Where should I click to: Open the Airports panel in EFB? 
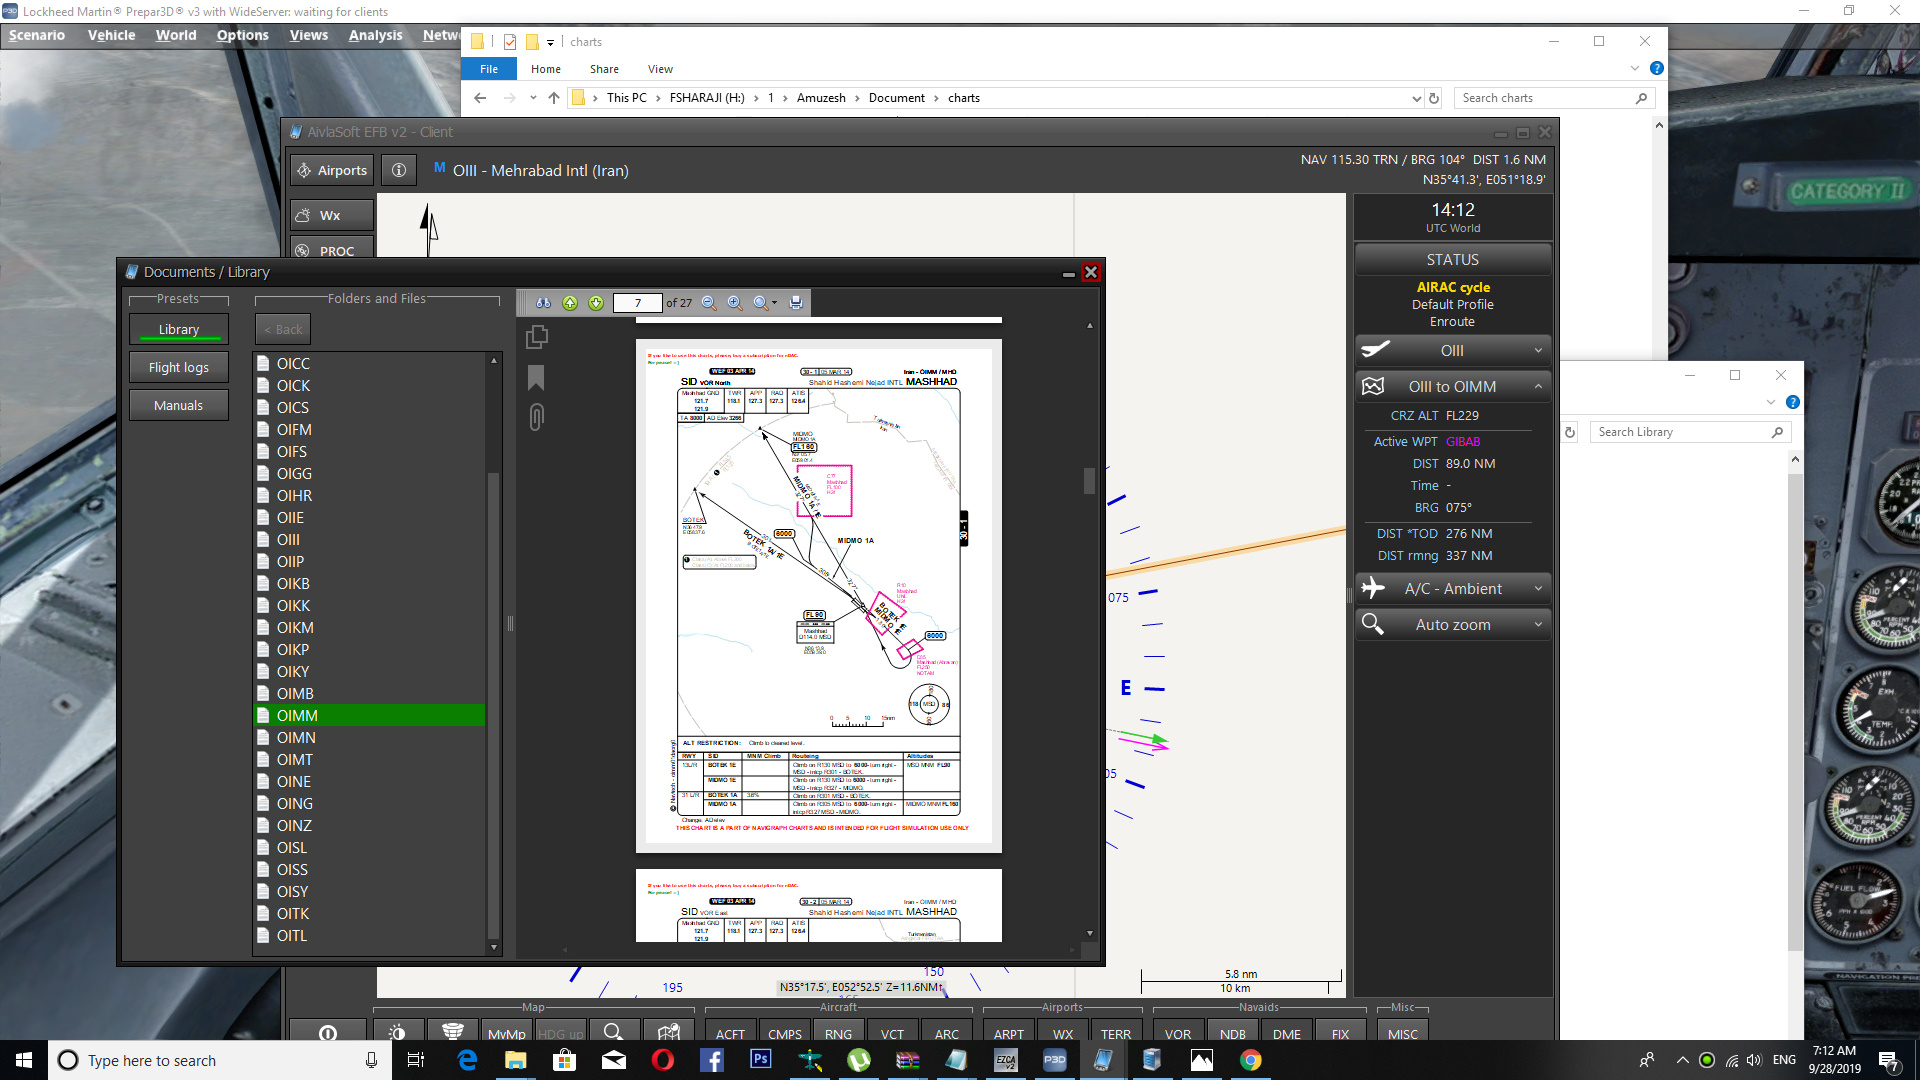332,170
